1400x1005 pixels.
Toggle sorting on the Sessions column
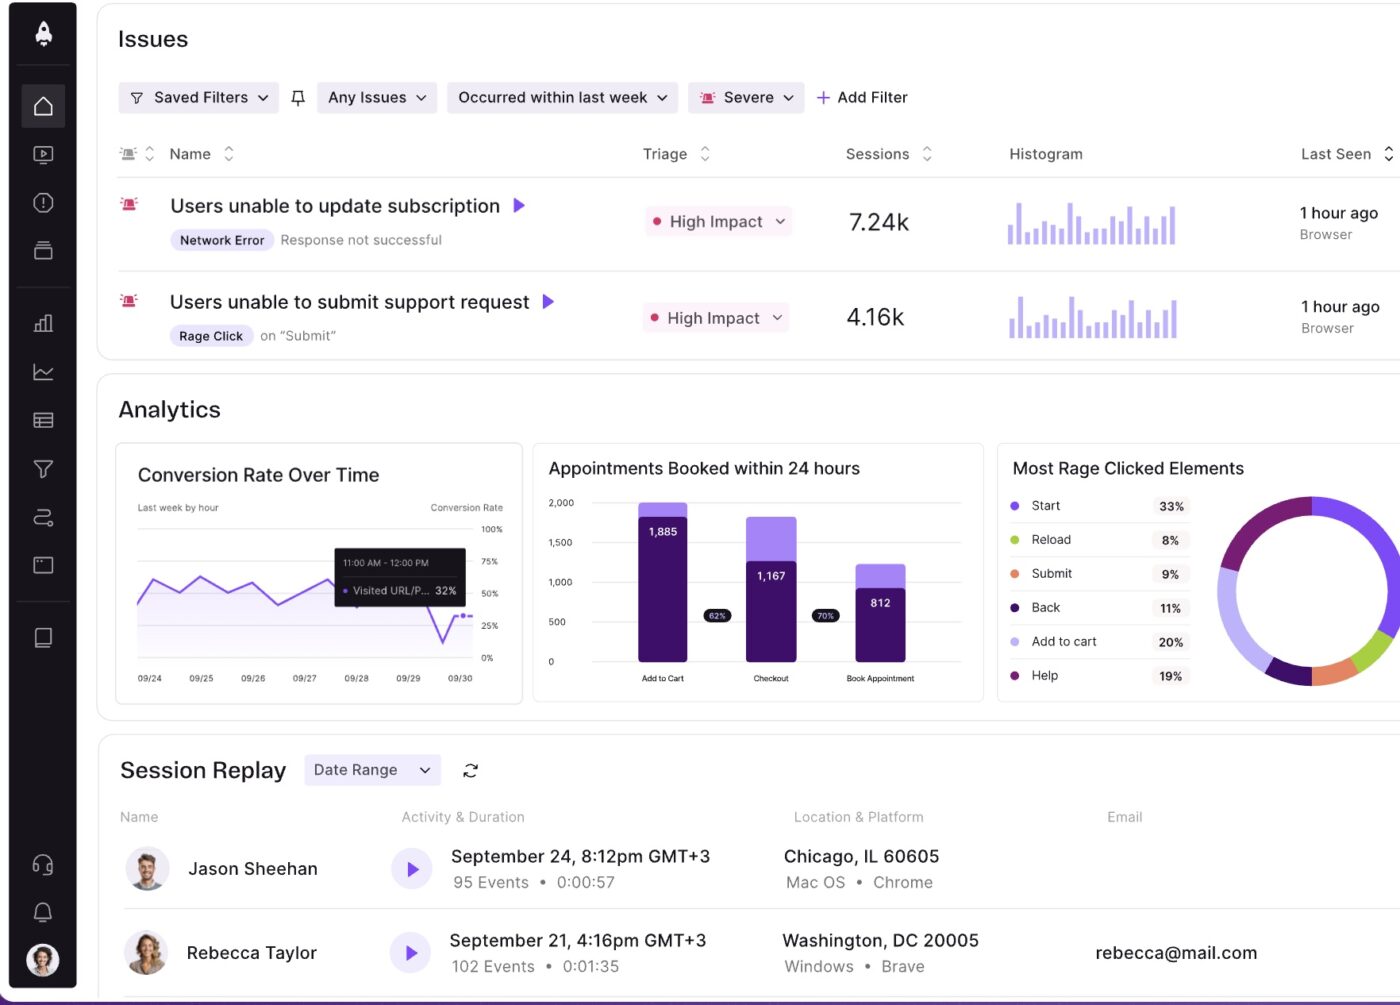click(888, 154)
